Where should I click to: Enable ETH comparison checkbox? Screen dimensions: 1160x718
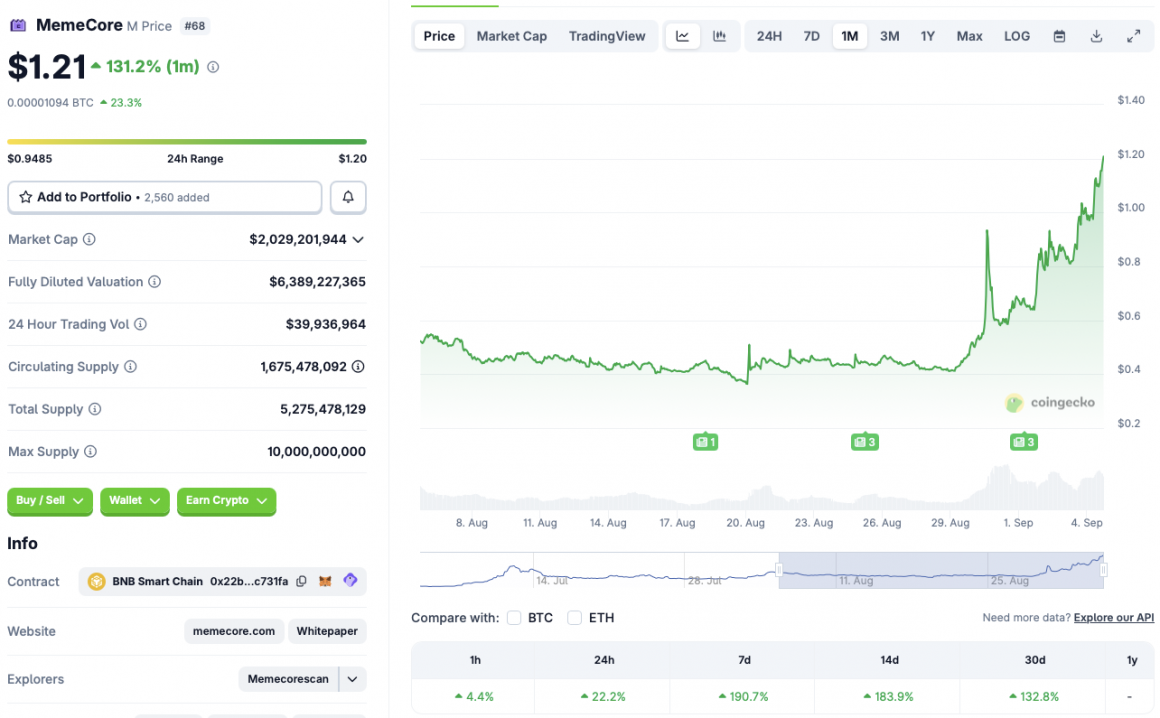(574, 617)
